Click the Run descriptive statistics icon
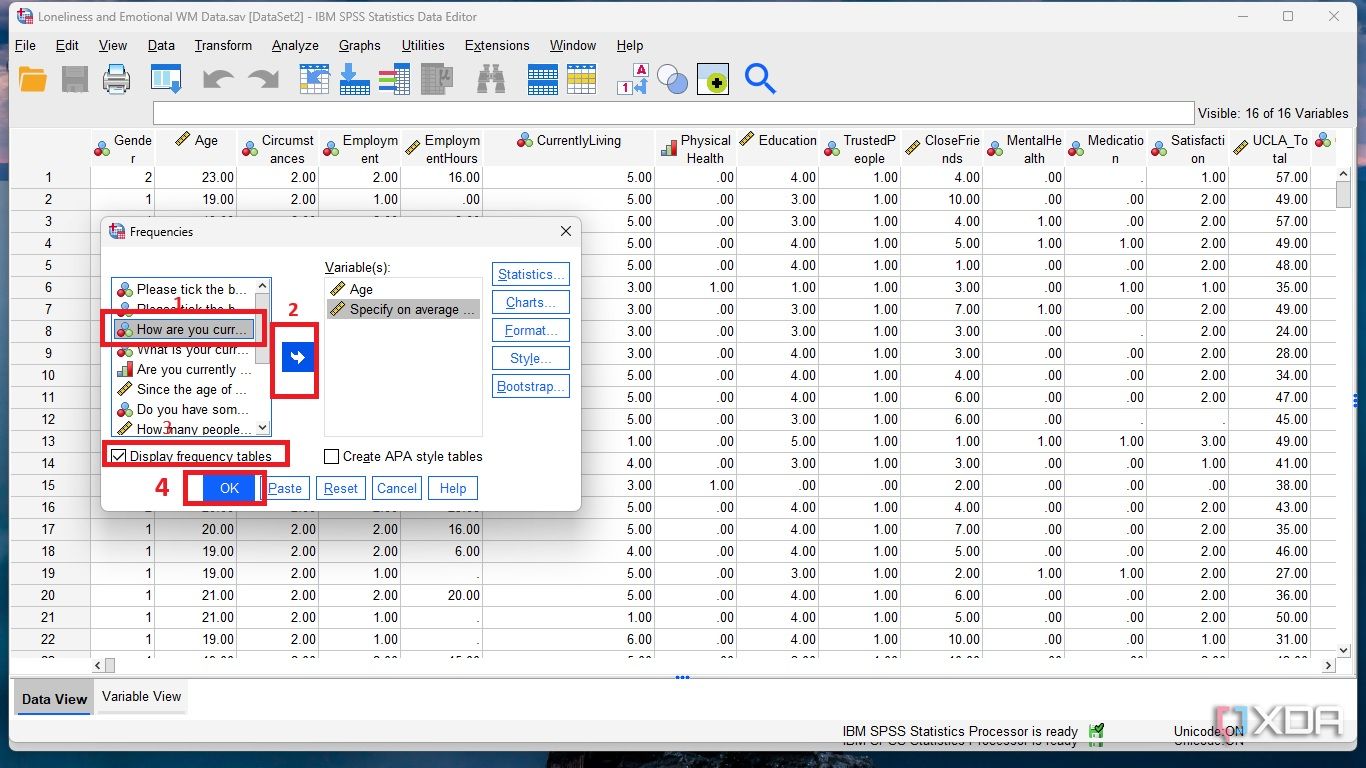This screenshot has height=768, width=1366. (x=437, y=80)
